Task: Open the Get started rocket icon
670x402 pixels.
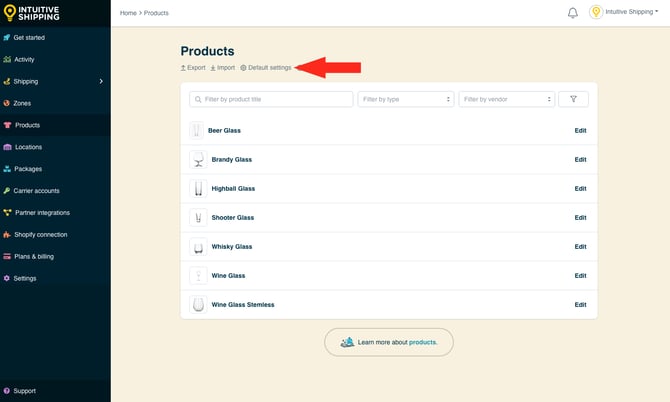Action: coord(6,38)
